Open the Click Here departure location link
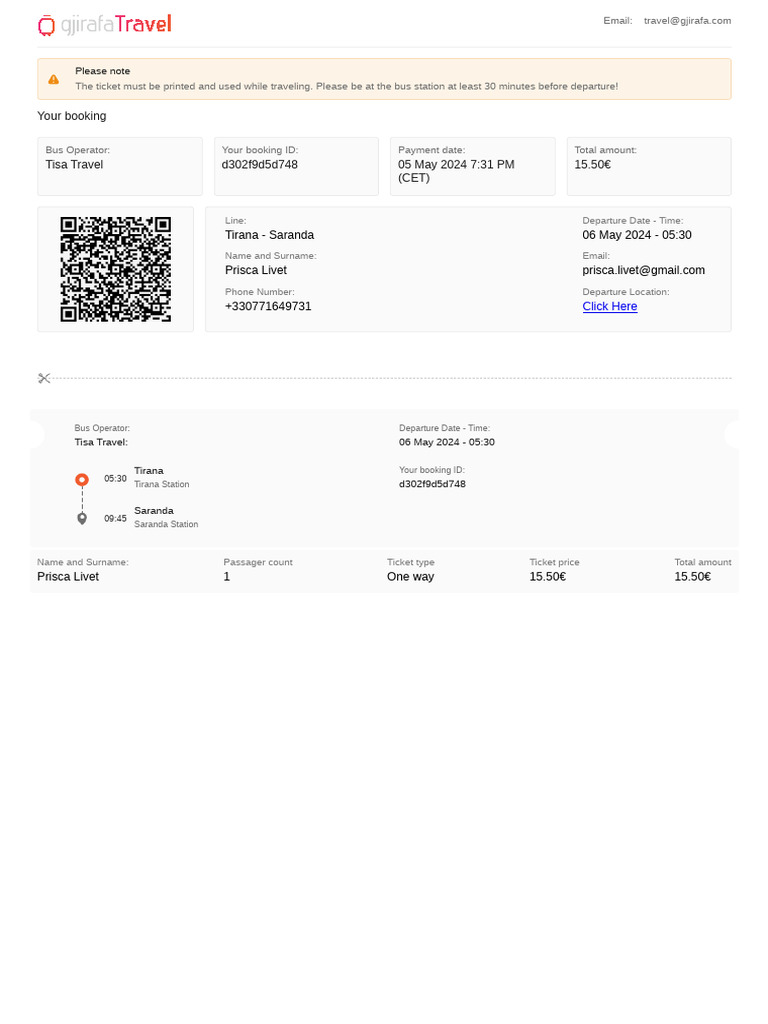 pyautogui.click(x=609, y=306)
